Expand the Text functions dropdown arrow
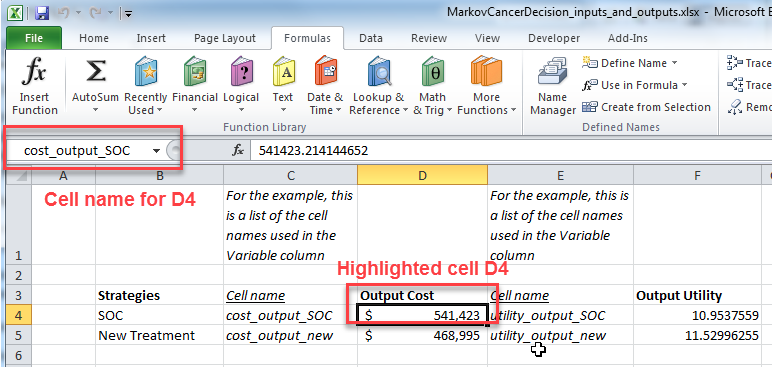773x369 pixels. (x=283, y=110)
